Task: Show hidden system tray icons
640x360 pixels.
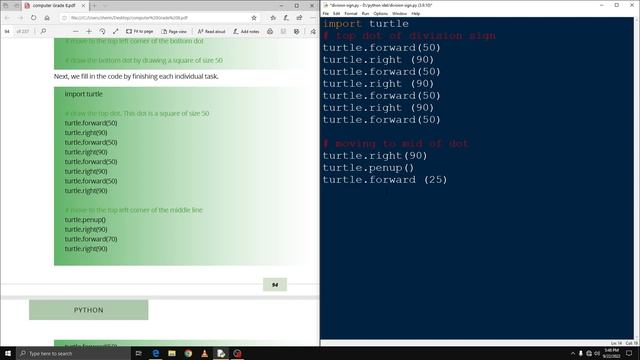Action: 573,353
